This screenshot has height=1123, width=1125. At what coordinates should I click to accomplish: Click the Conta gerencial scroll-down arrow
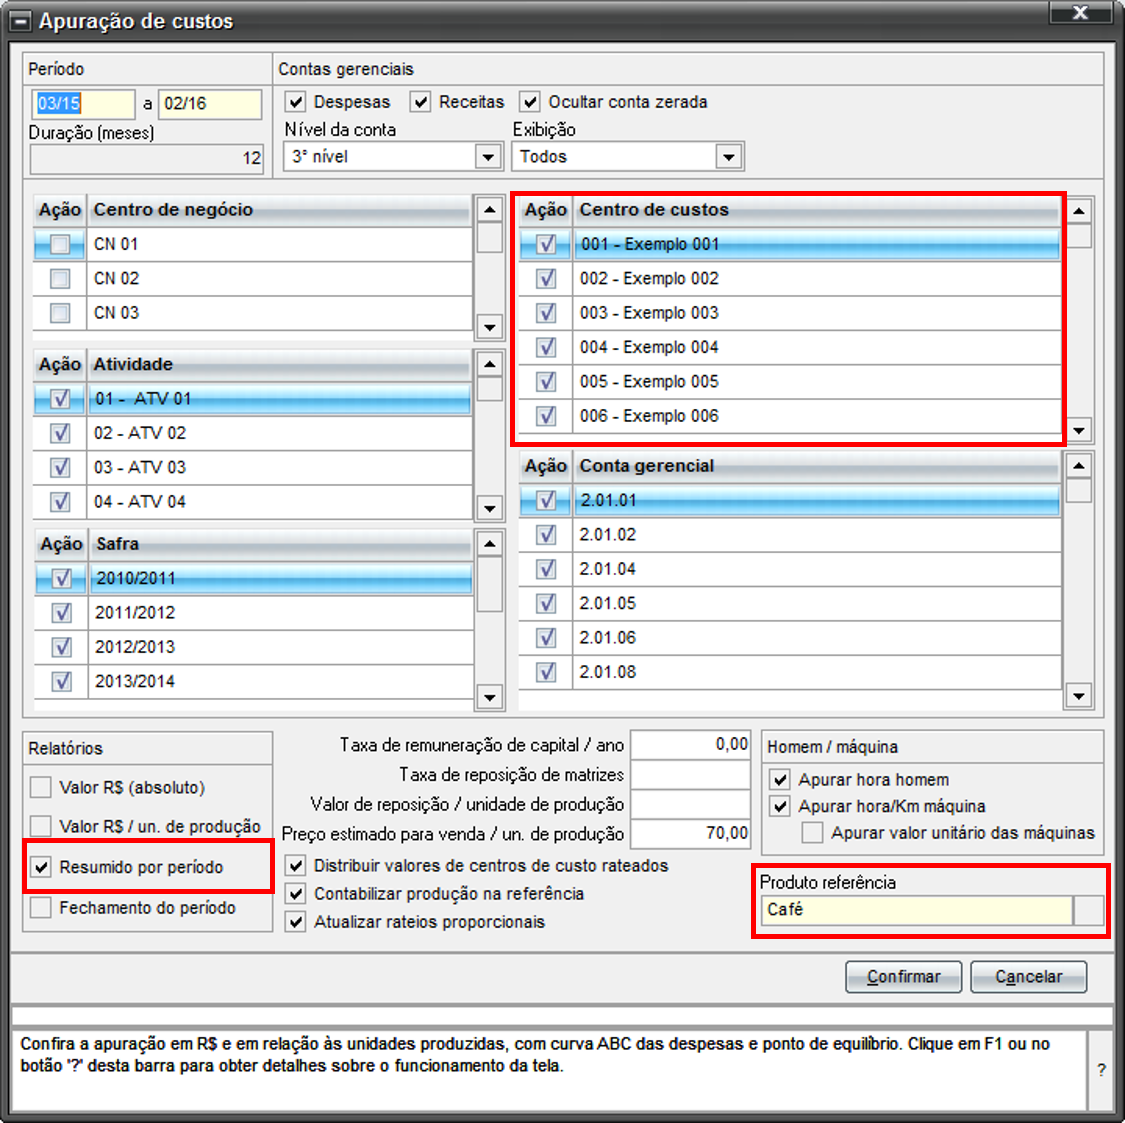tap(1079, 695)
